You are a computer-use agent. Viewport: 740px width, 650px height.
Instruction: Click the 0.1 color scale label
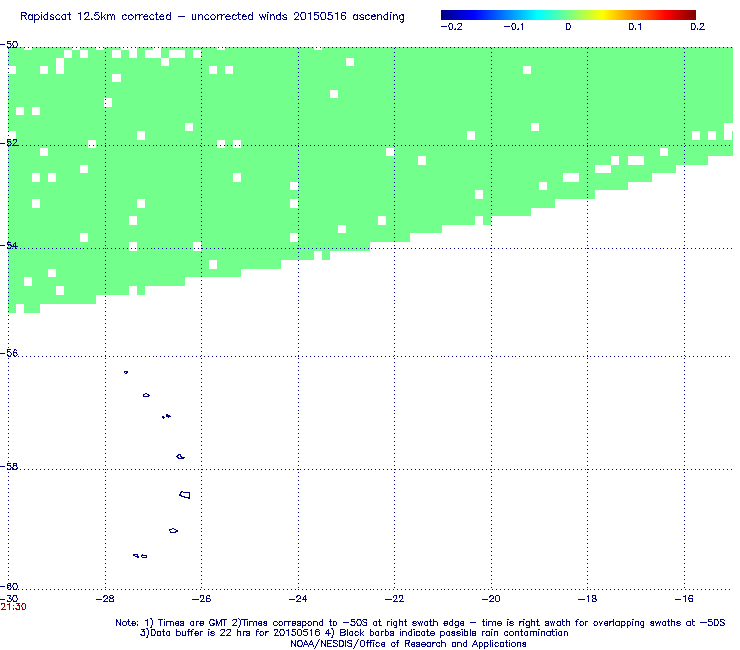click(x=635, y=27)
